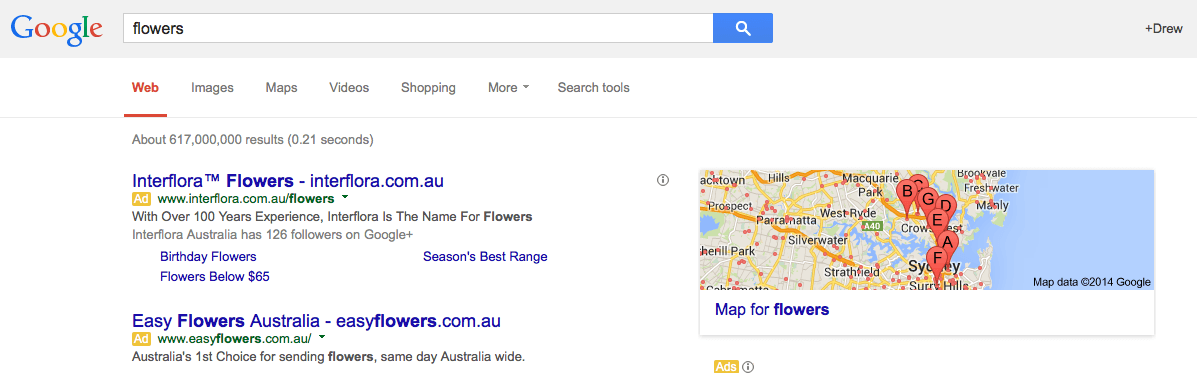Select map pin A on Sydney map
Image resolution: width=1197 pixels, height=373 pixels.
tap(947, 243)
